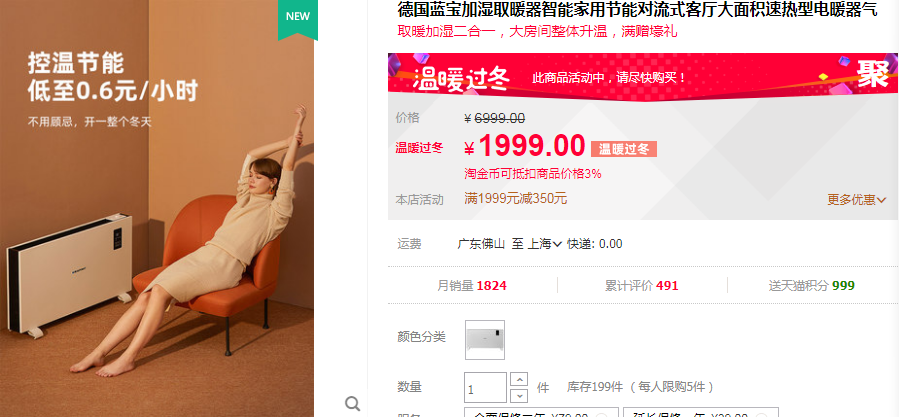The width and height of the screenshot is (899, 417).
Task: Decrease quantity with the down arrow
Action: point(518,395)
